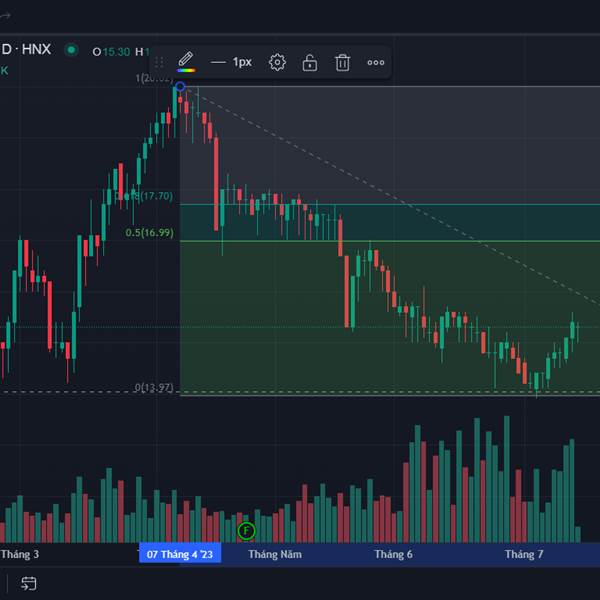Open the go-to-date calendar icon

click(29, 583)
